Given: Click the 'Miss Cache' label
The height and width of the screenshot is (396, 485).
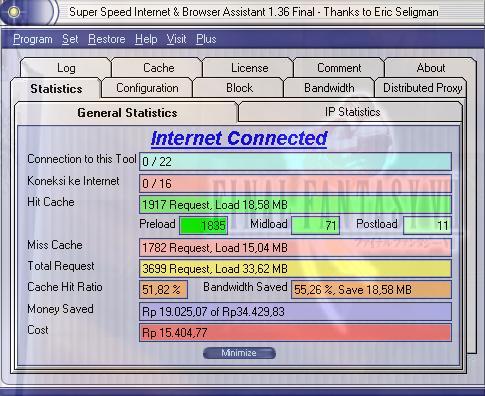Looking at the screenshot, I should tap(55, 245).
